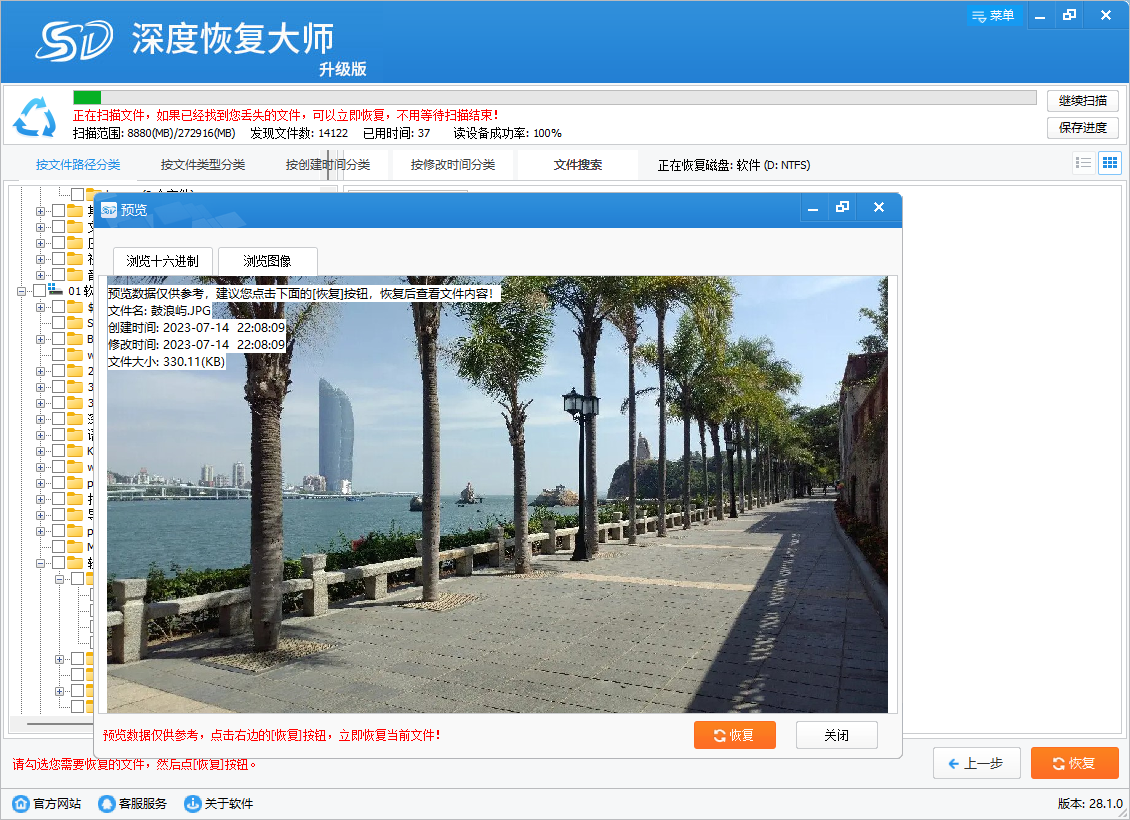Open 客服服务 support icon
Screen dimensions: 1130x820
105,804
